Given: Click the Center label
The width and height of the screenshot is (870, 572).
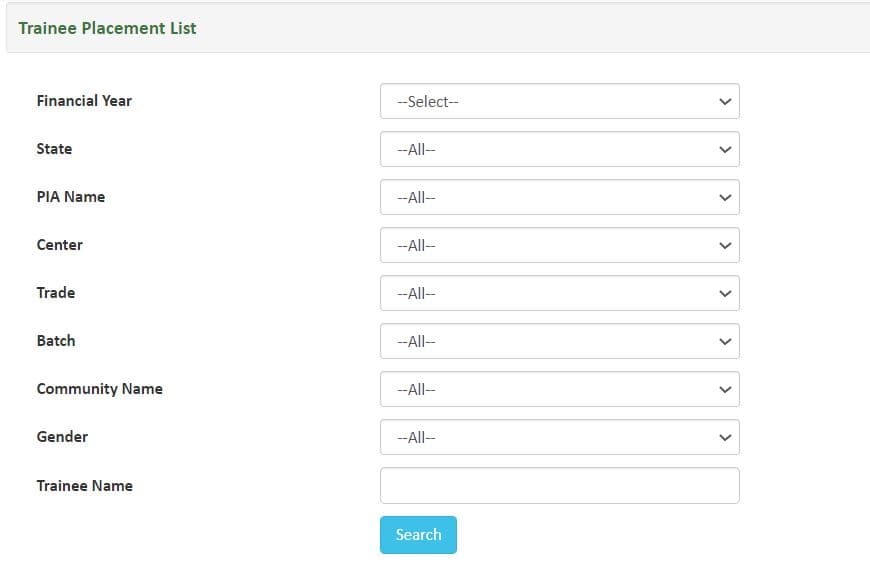Looking at the screenshot, I should pyautogui.click(x=59, y=245).
